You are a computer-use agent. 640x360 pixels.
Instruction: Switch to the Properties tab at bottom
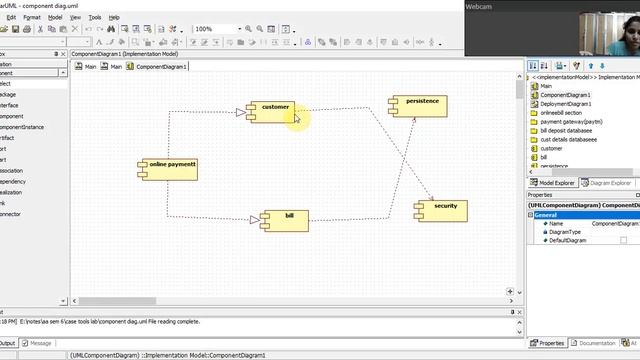pyautogui.click(x=547, y=343)
